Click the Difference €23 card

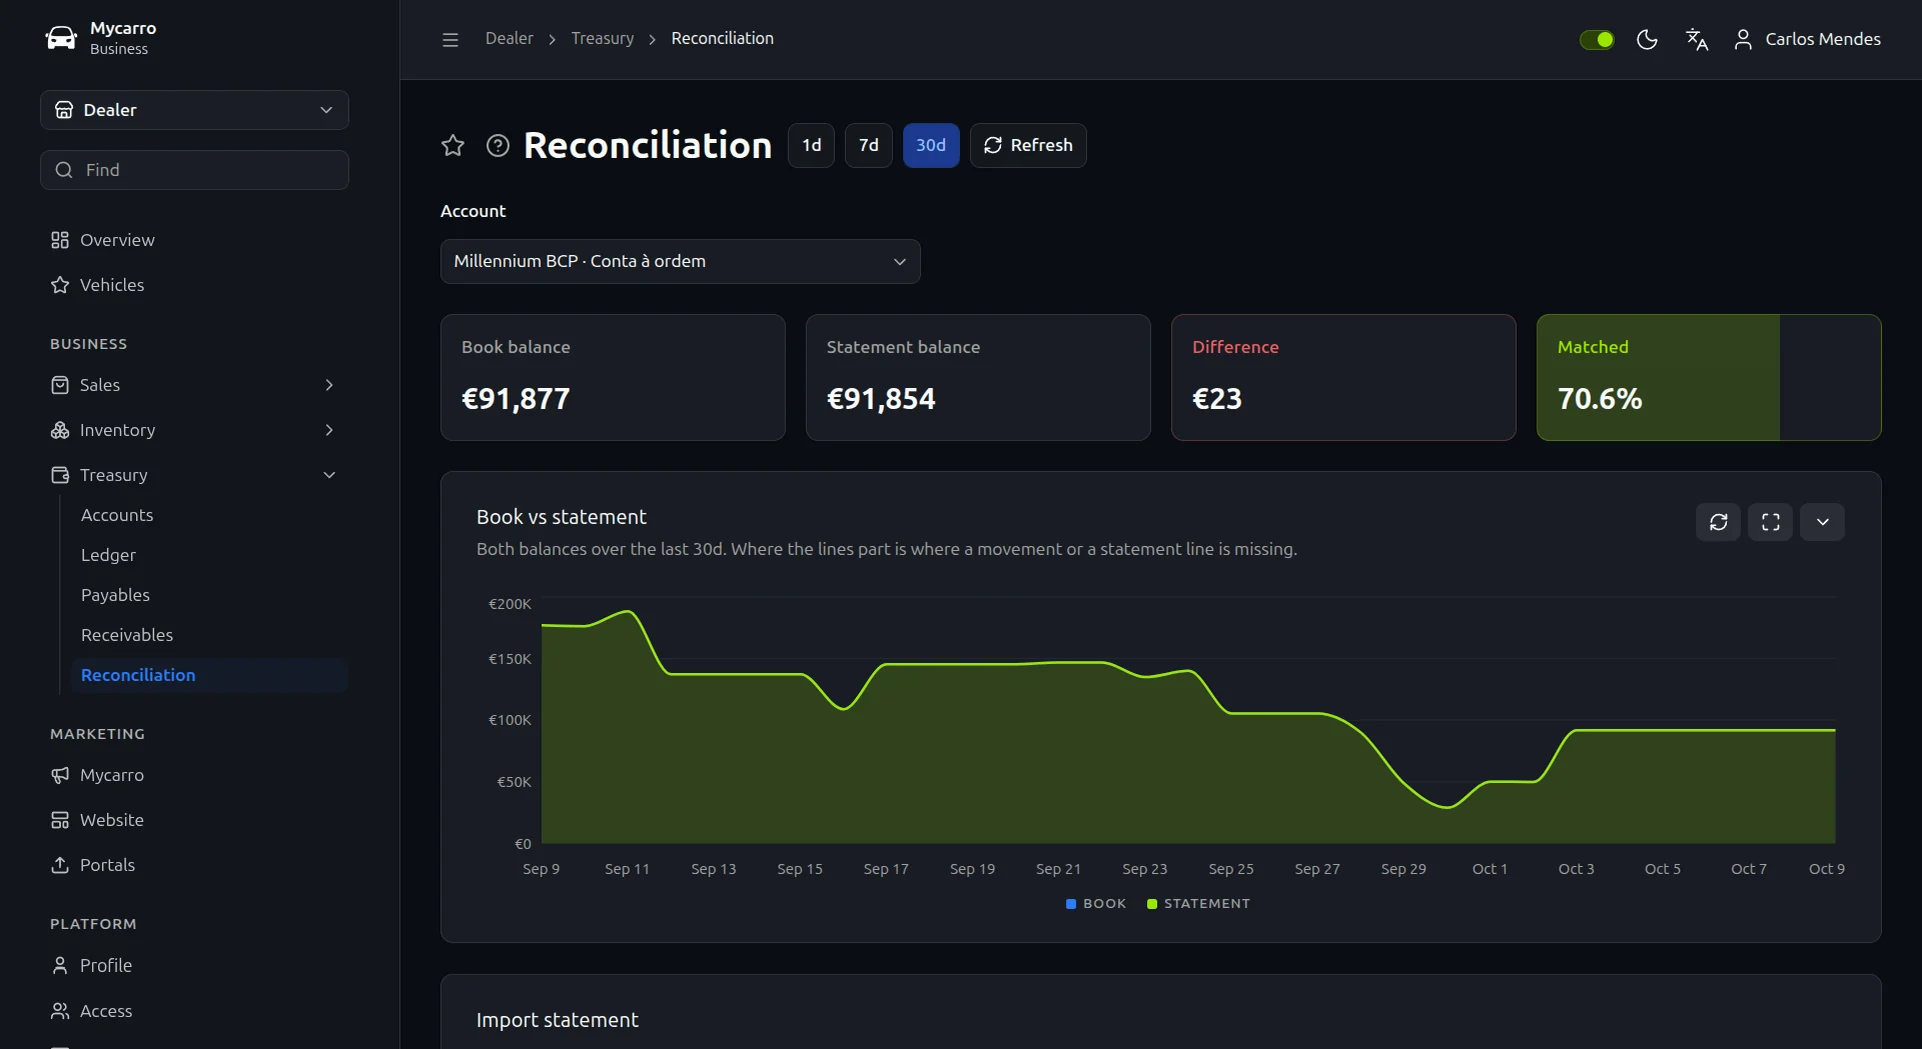1343,377
